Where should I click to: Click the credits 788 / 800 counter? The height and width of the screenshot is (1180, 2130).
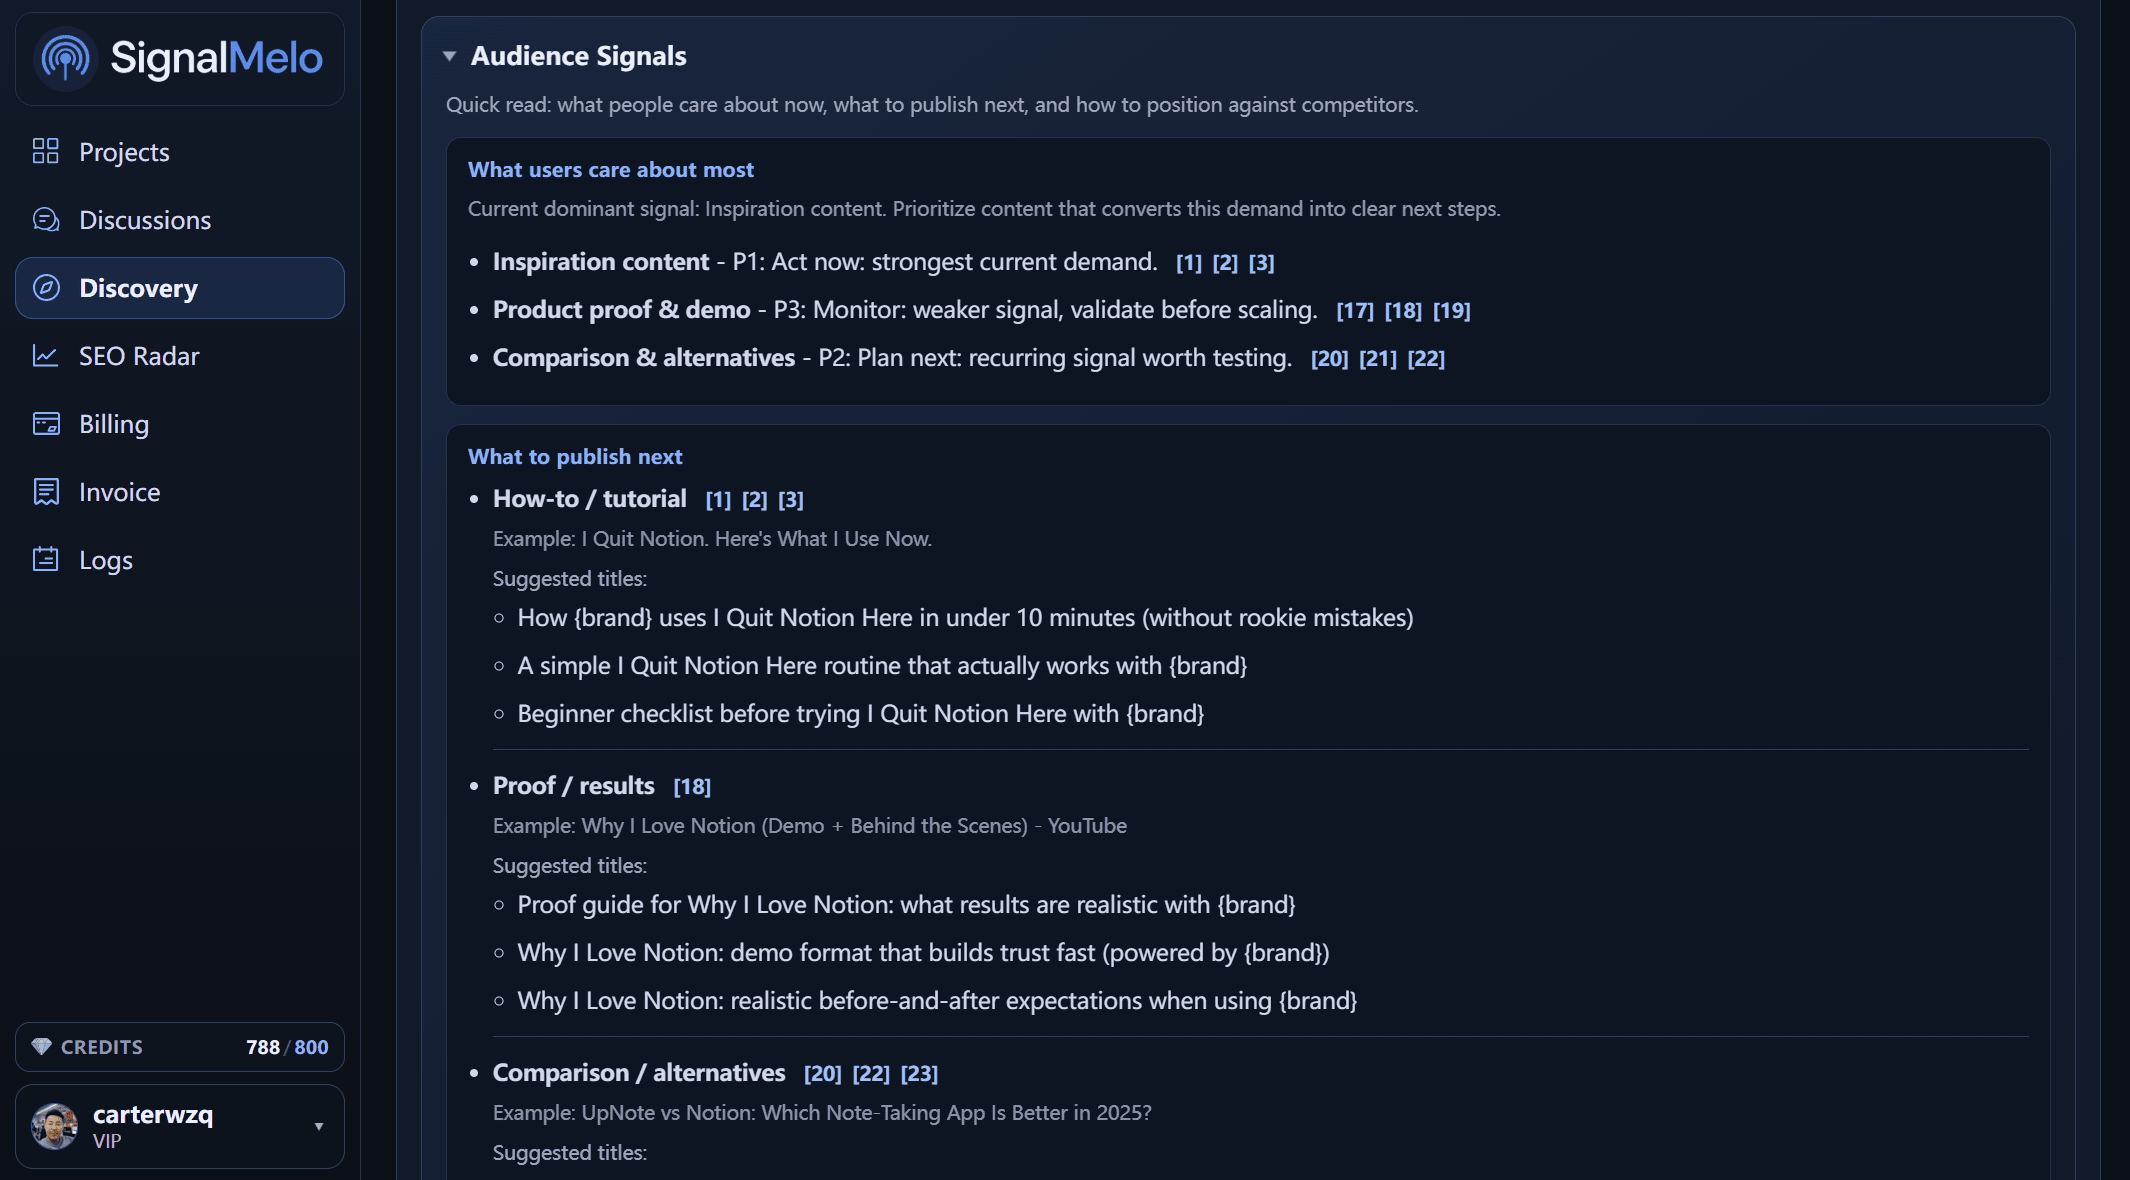pos(287,1047)
